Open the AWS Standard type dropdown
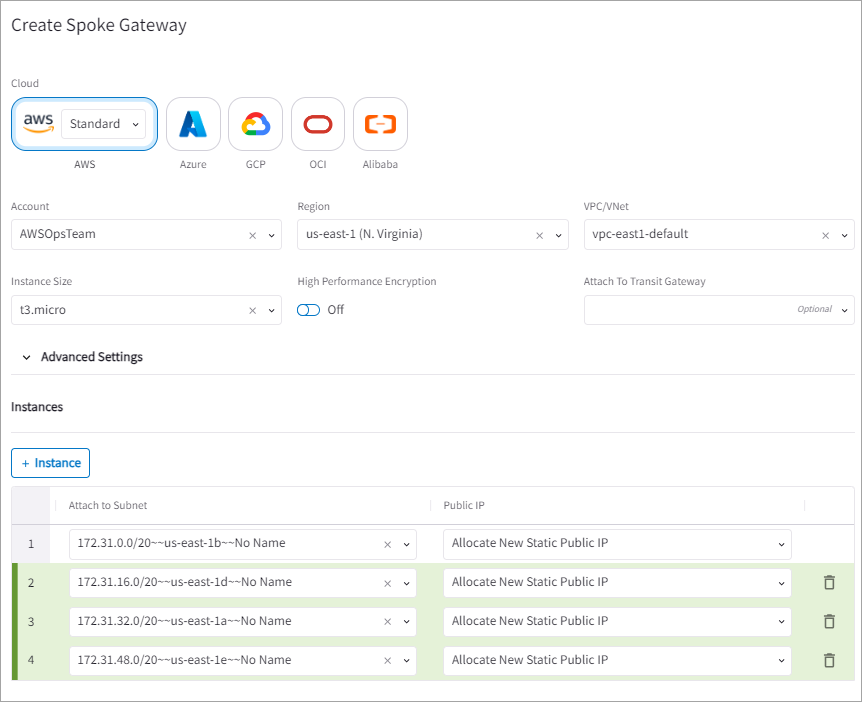The image size is (862, 702). (104, 124)
